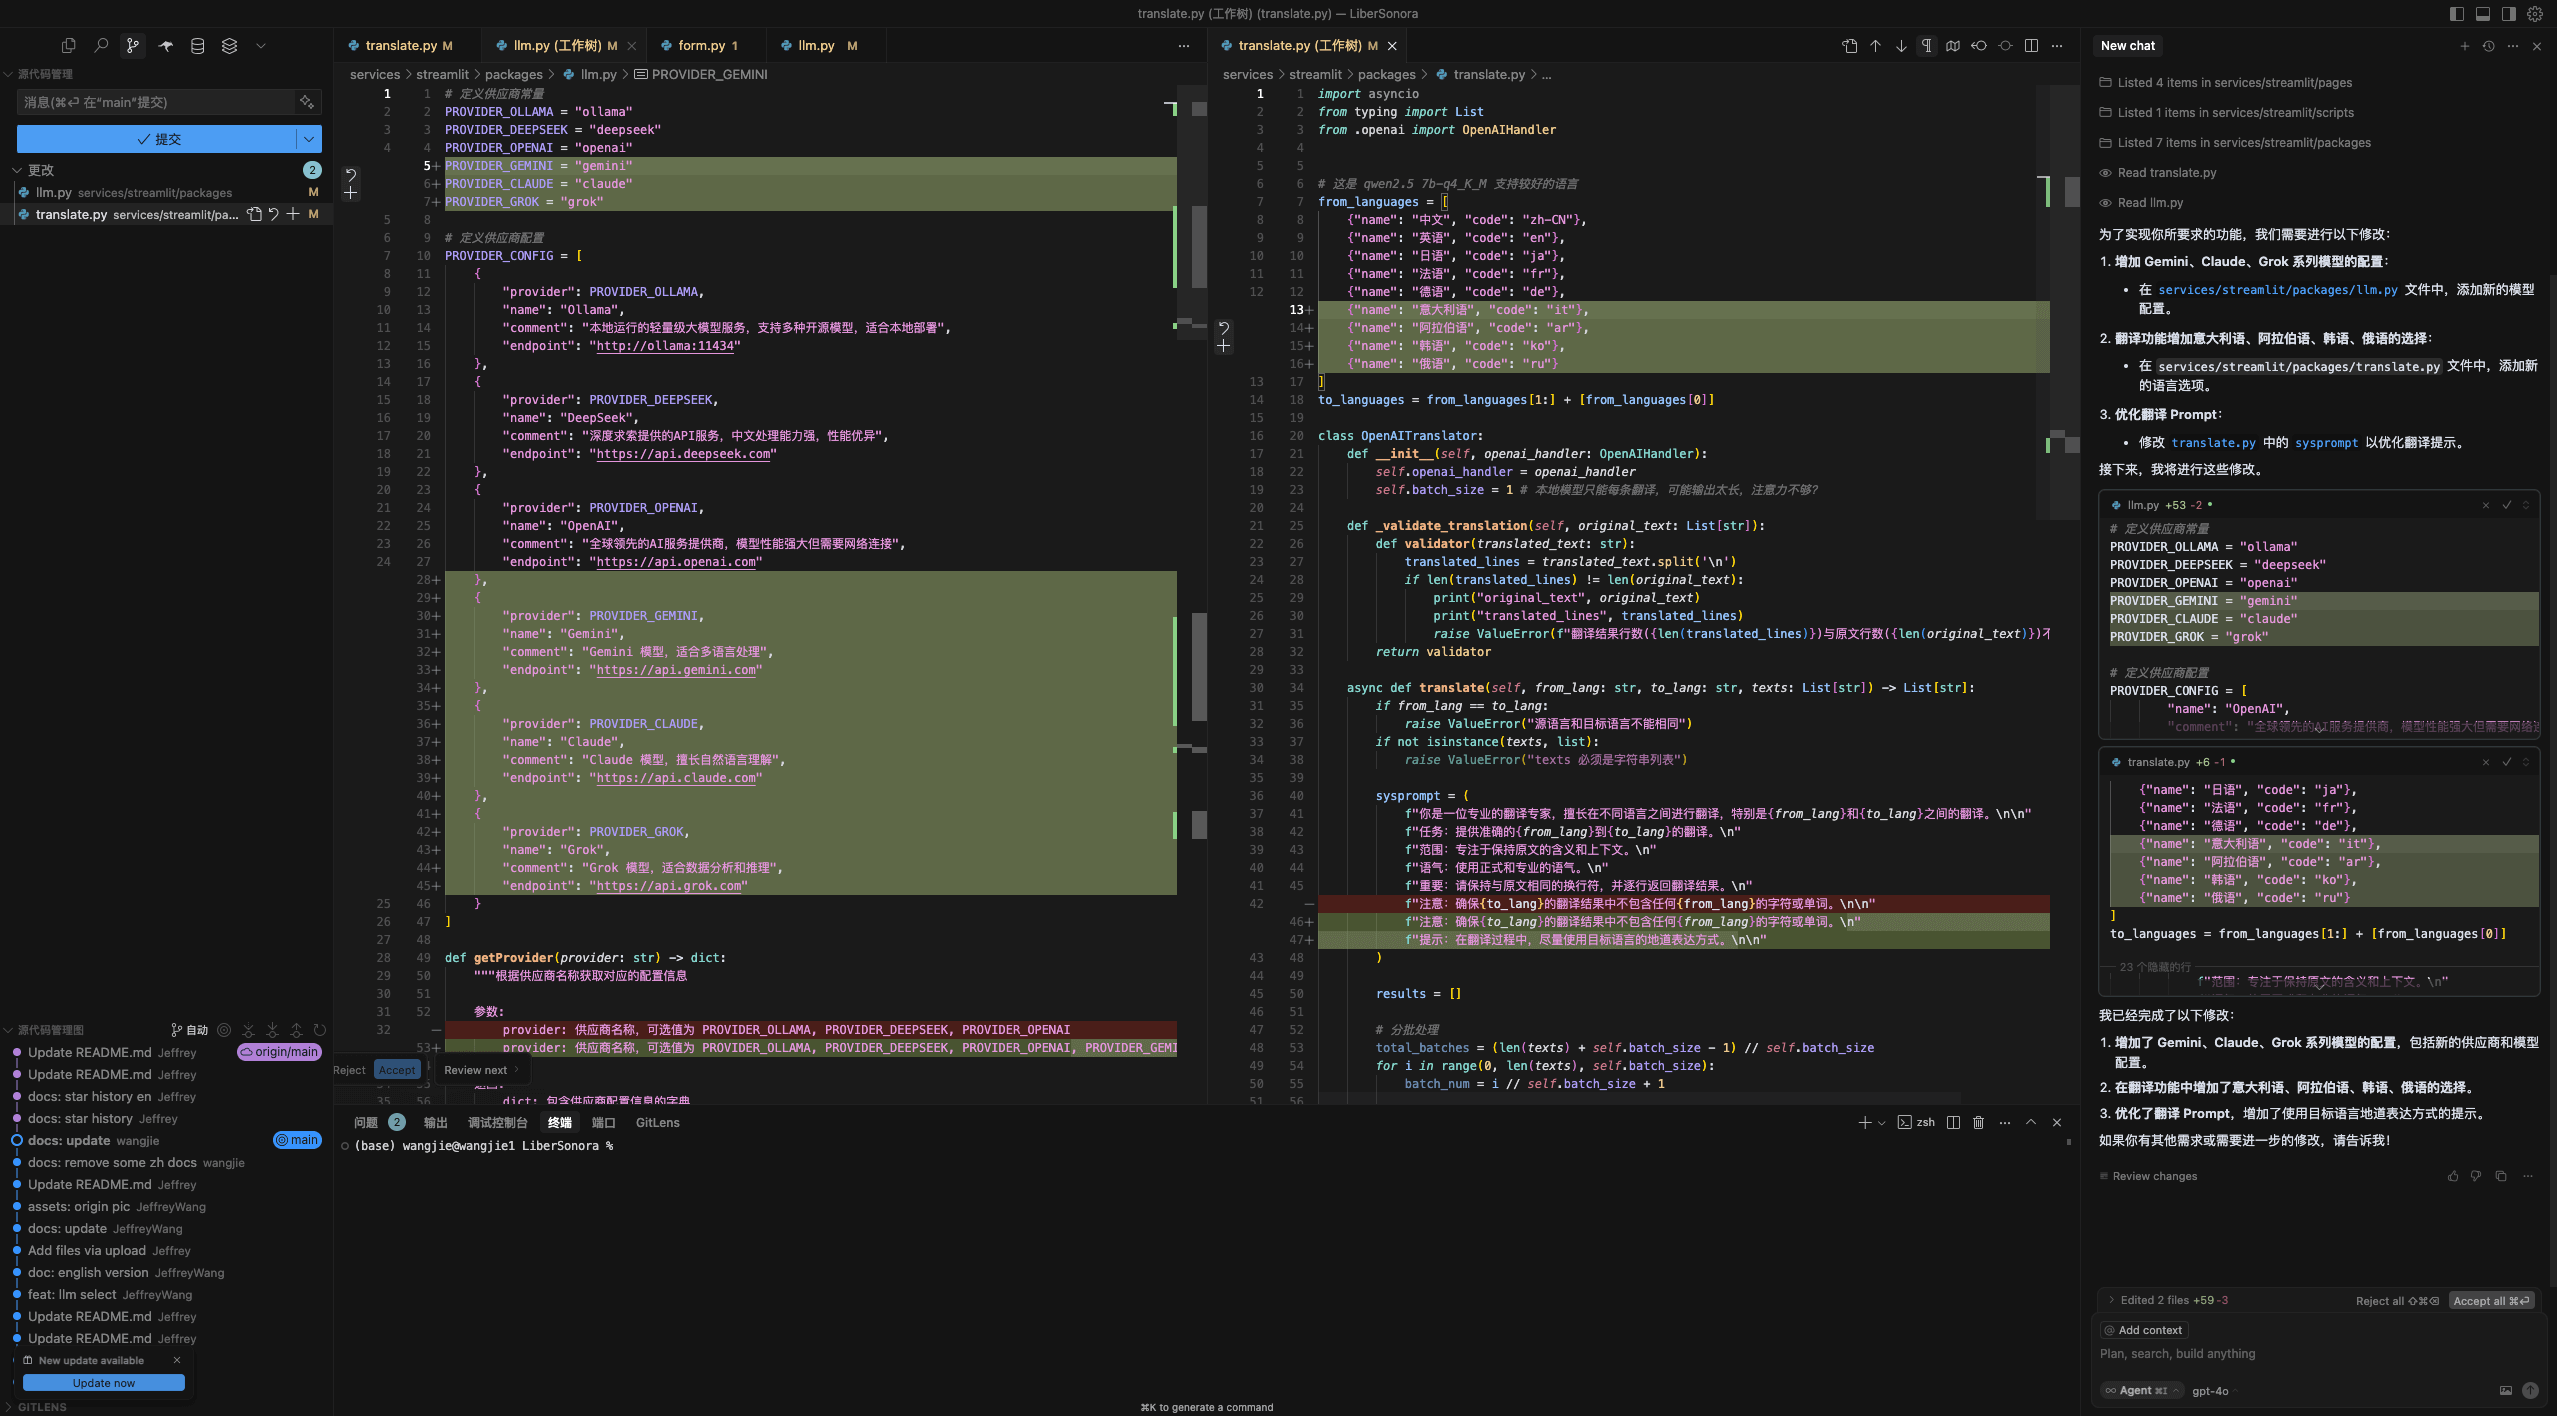Click Accept button in llm.py diff
Viewport: 2557px width, 1416px height.
coord(397,1070)
